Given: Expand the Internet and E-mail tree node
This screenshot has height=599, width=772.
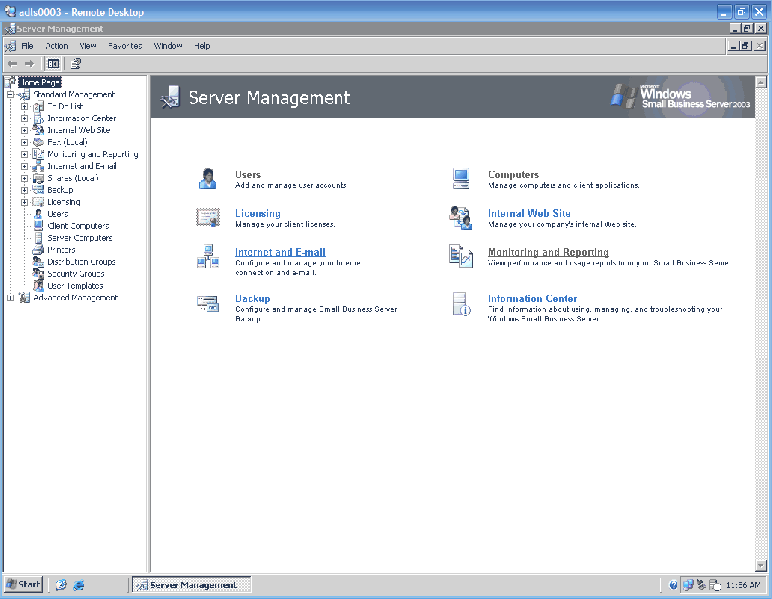Looking at the screenshot, I should pyautogui.click(x=24, y=166).
